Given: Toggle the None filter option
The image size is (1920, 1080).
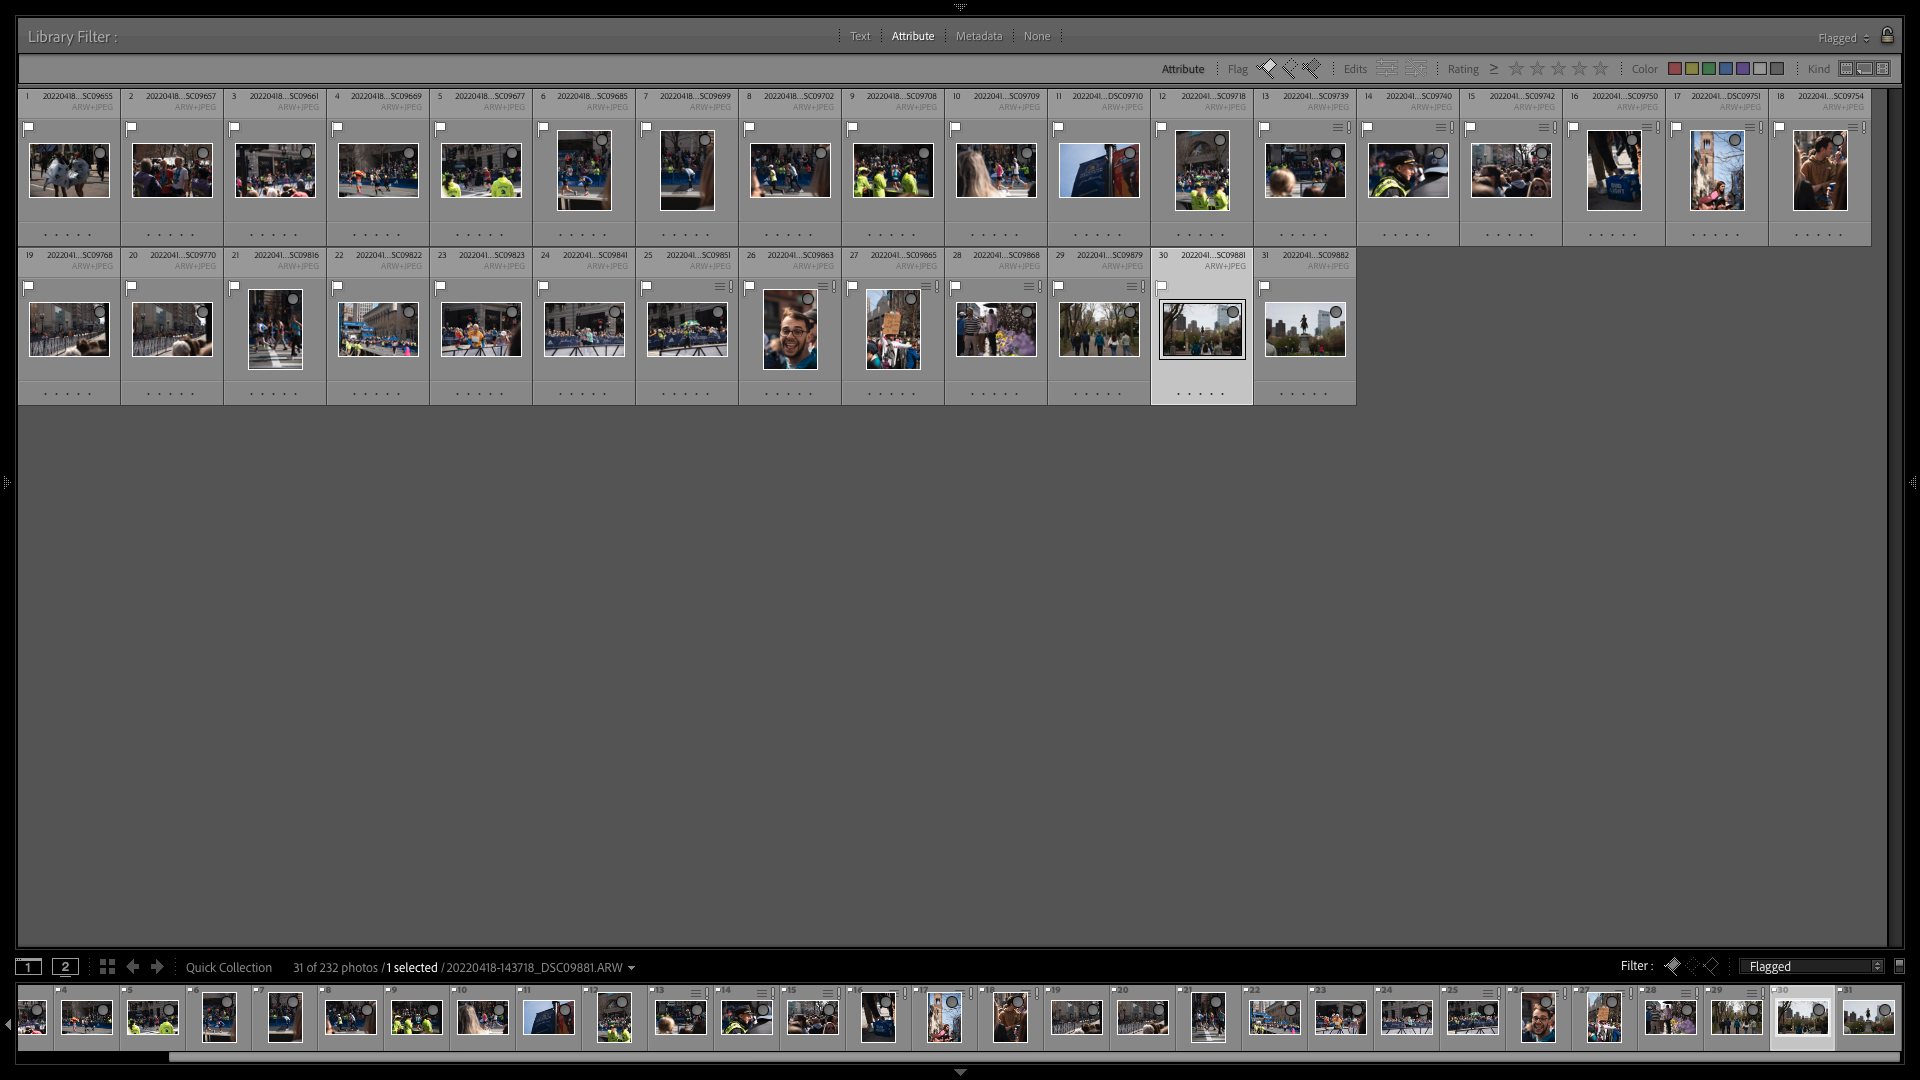Looking at the screenshot, I should click(1038, 36).
